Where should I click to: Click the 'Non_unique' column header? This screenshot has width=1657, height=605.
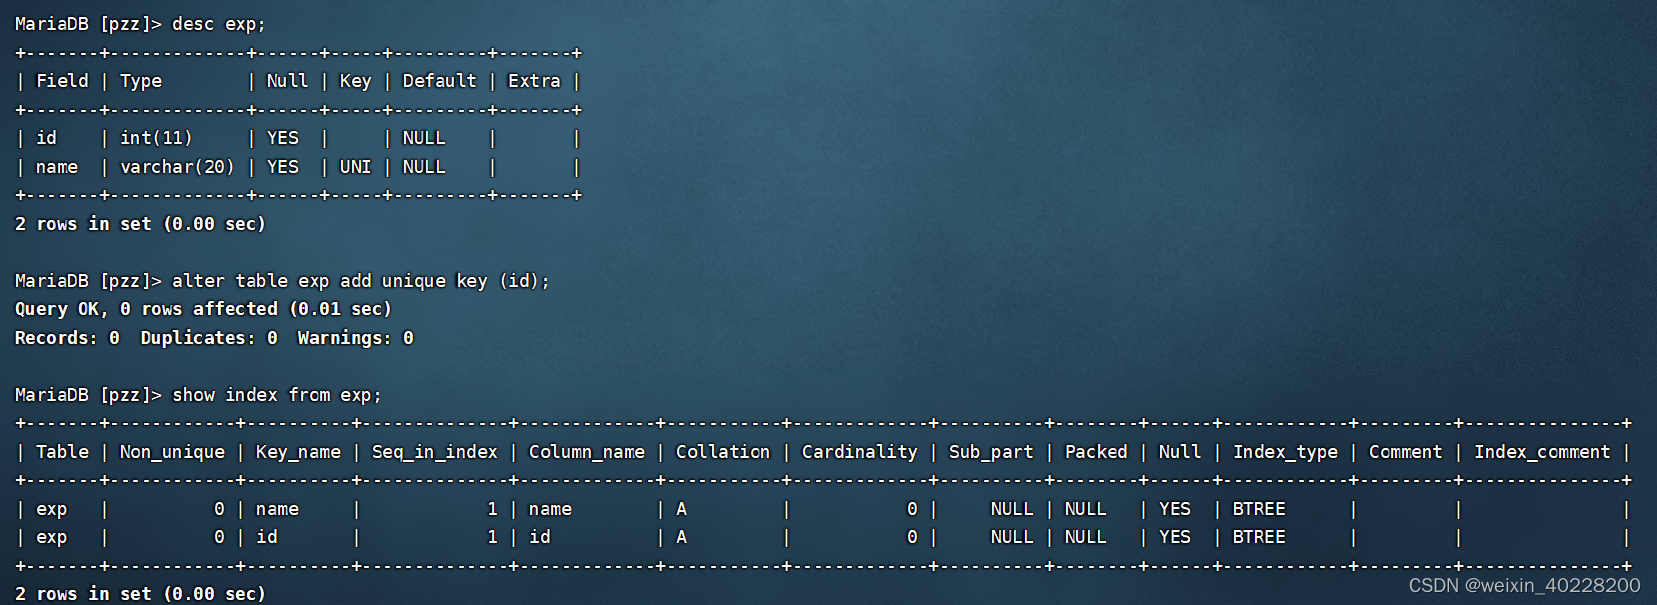point(172,453)
